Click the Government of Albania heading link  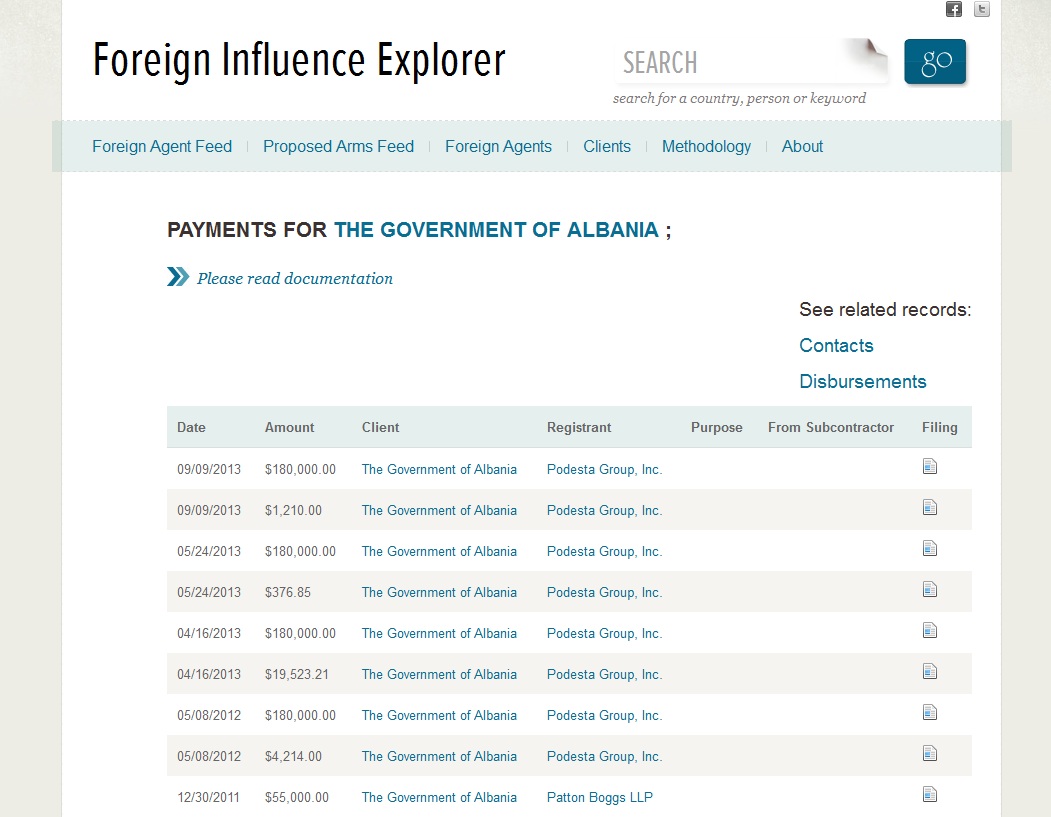(x=496, y=230)
